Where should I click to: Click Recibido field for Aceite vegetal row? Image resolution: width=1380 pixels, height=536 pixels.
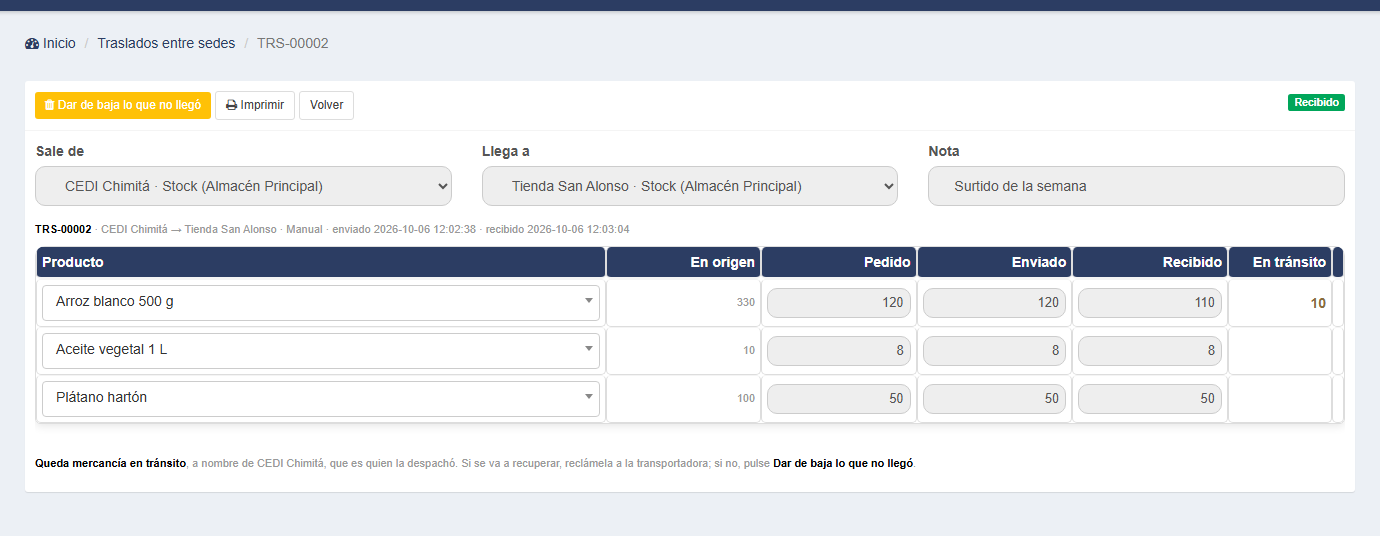tap(1150, 351)
